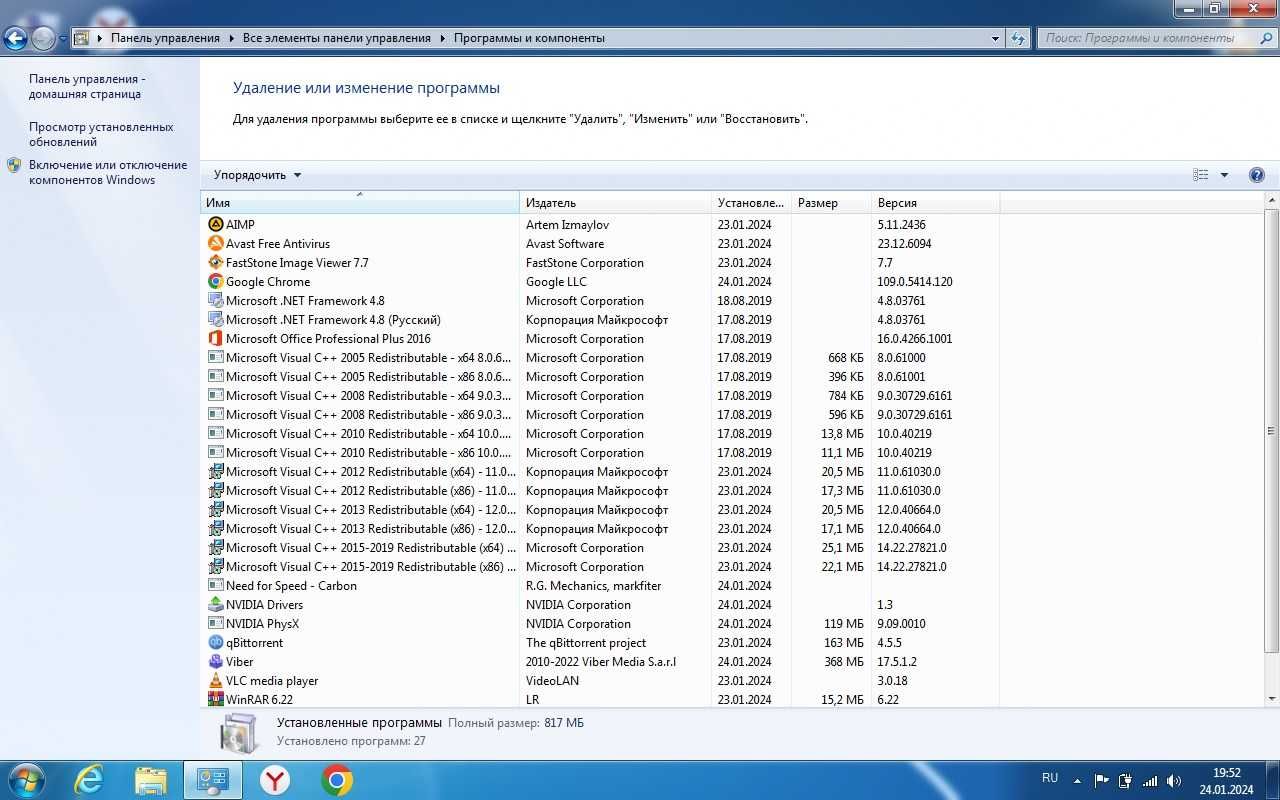Open Панель управления - домашняя страница link
The image size is (1280, 800).
click(x=87, y=87)
